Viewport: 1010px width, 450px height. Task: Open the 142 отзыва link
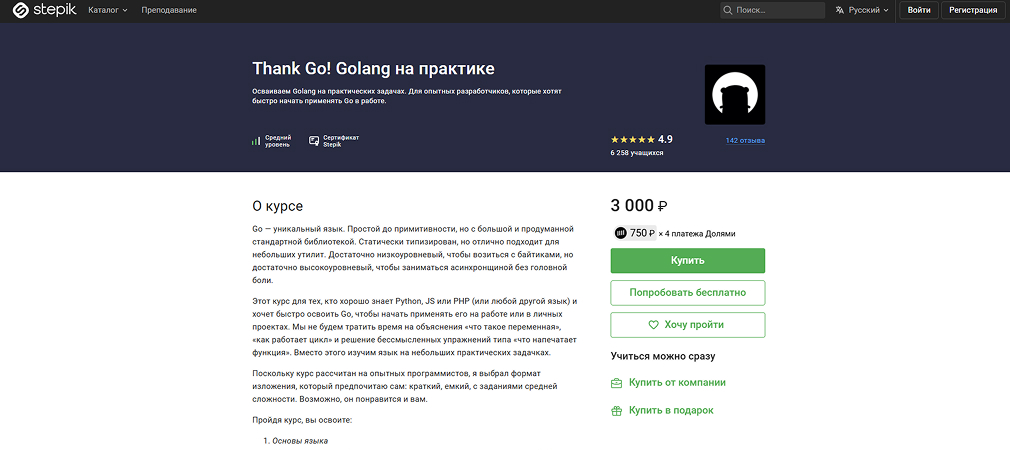coord(745,140)
